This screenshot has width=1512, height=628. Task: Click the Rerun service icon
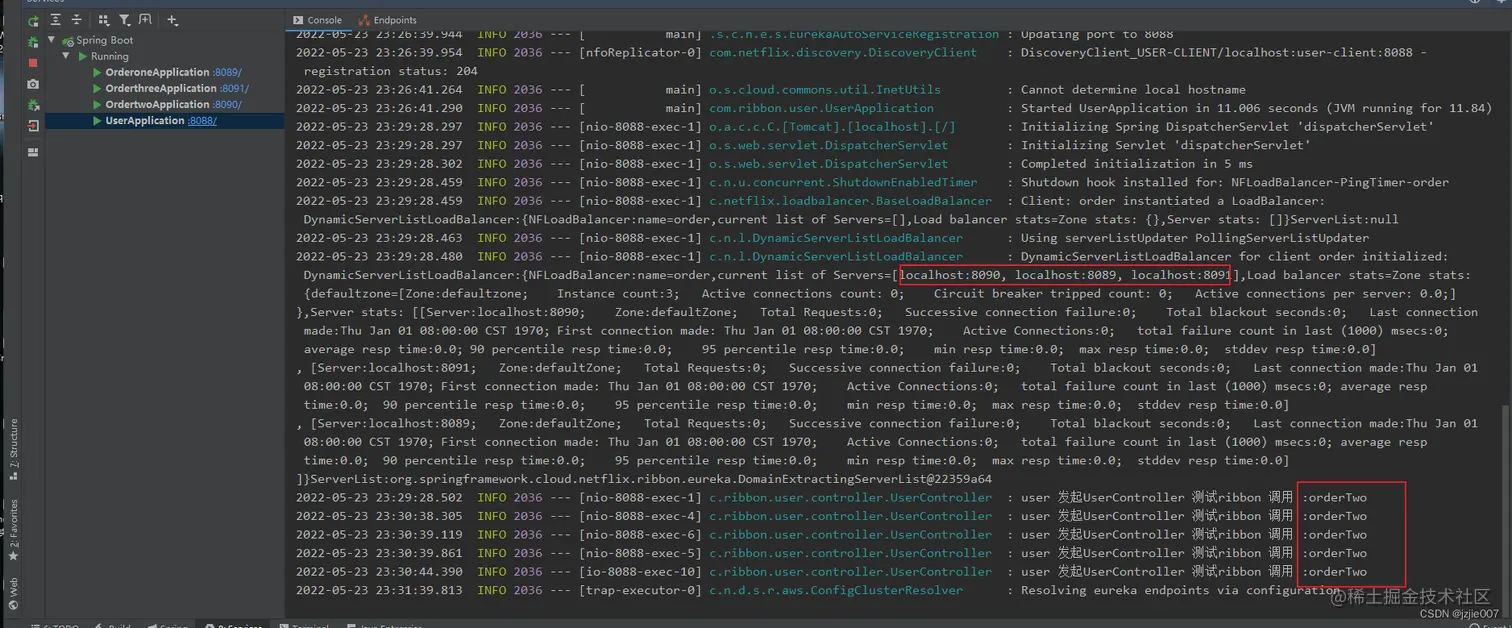pyautogui.click(x=33, y=20)
